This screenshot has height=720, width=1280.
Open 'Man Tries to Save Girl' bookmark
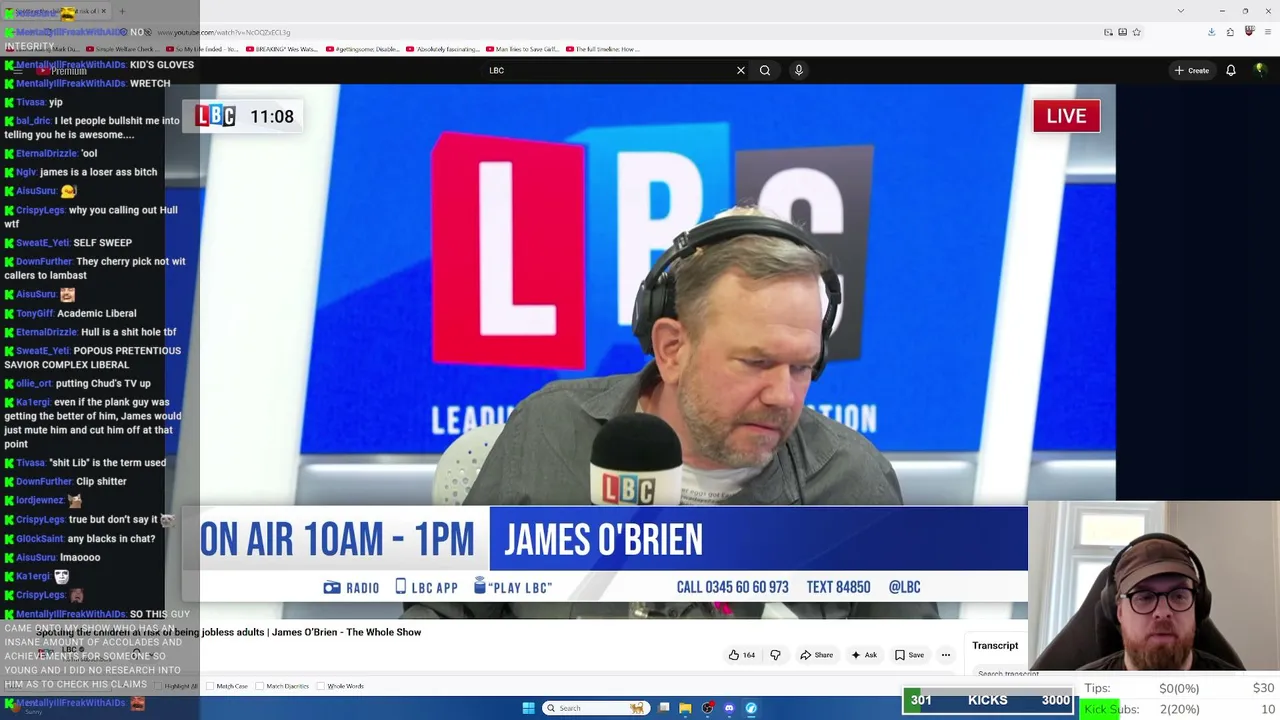coord(521,49)
